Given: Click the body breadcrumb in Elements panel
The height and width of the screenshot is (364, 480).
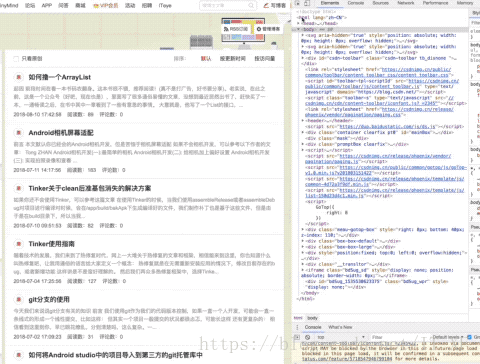Looking at the screenshot, I should tap(312, 318).
